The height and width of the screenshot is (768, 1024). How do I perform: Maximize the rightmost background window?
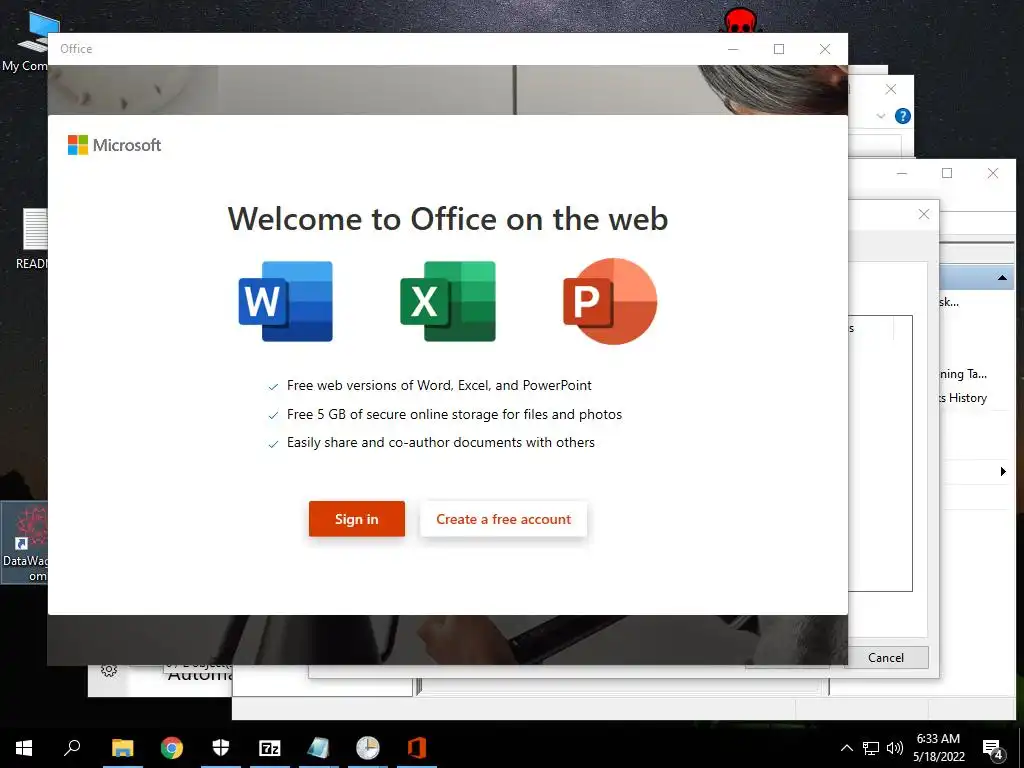pyautogui.click(x=947, y=173)
